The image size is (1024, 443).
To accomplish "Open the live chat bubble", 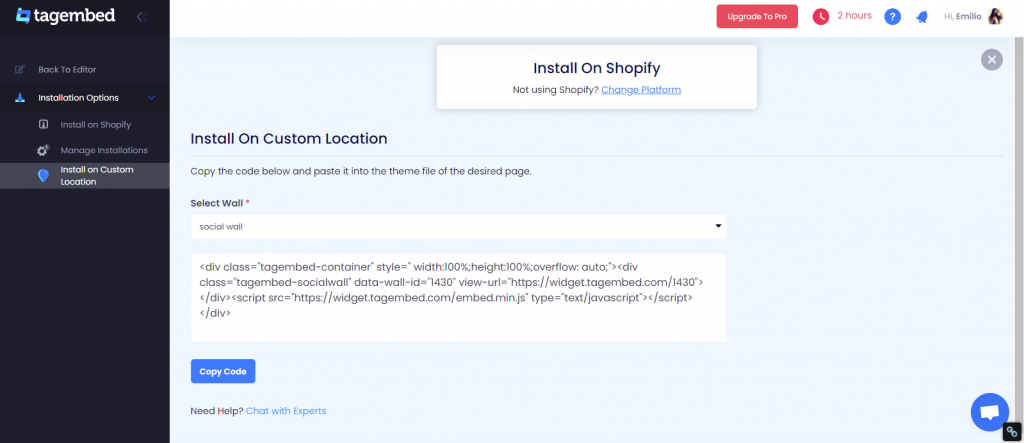I will pos(989,412).
